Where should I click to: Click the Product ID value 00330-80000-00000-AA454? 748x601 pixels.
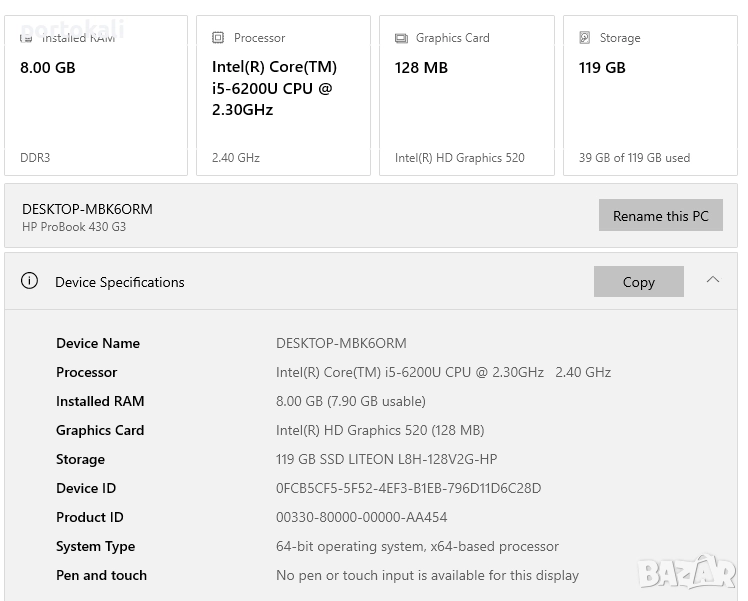point(361,517)
